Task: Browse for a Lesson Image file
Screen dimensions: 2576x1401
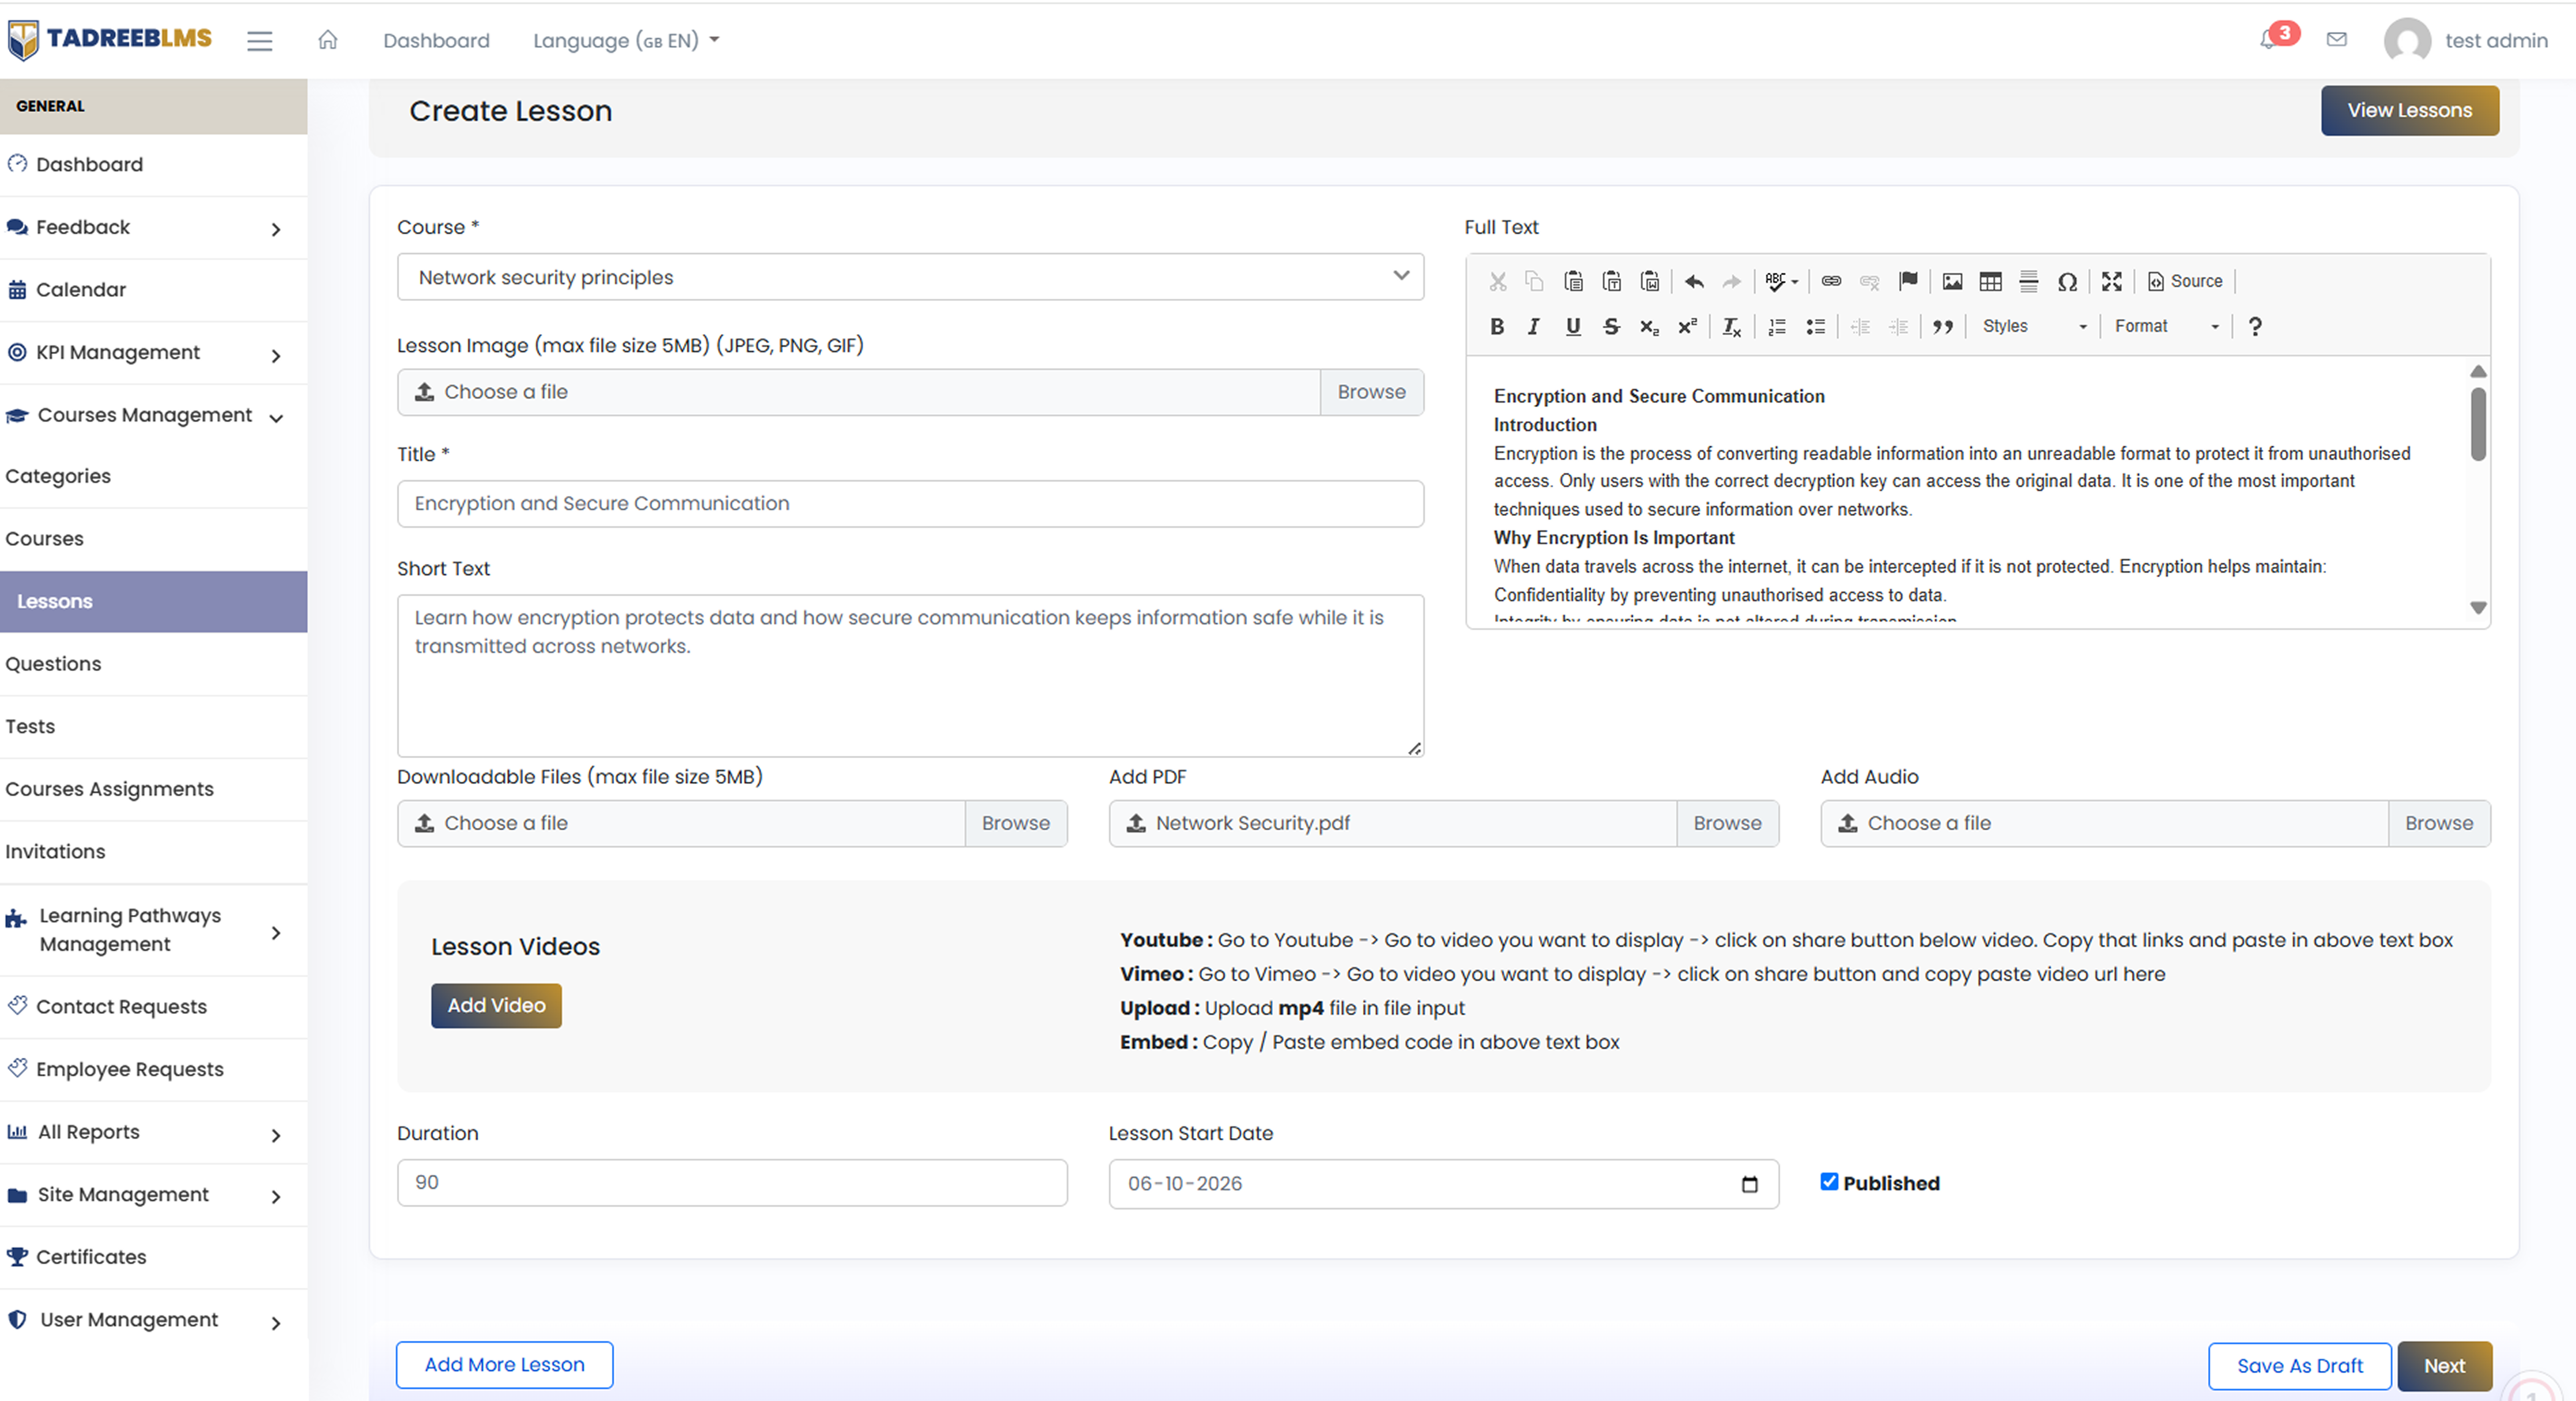Action: [x=1371, y=392]
